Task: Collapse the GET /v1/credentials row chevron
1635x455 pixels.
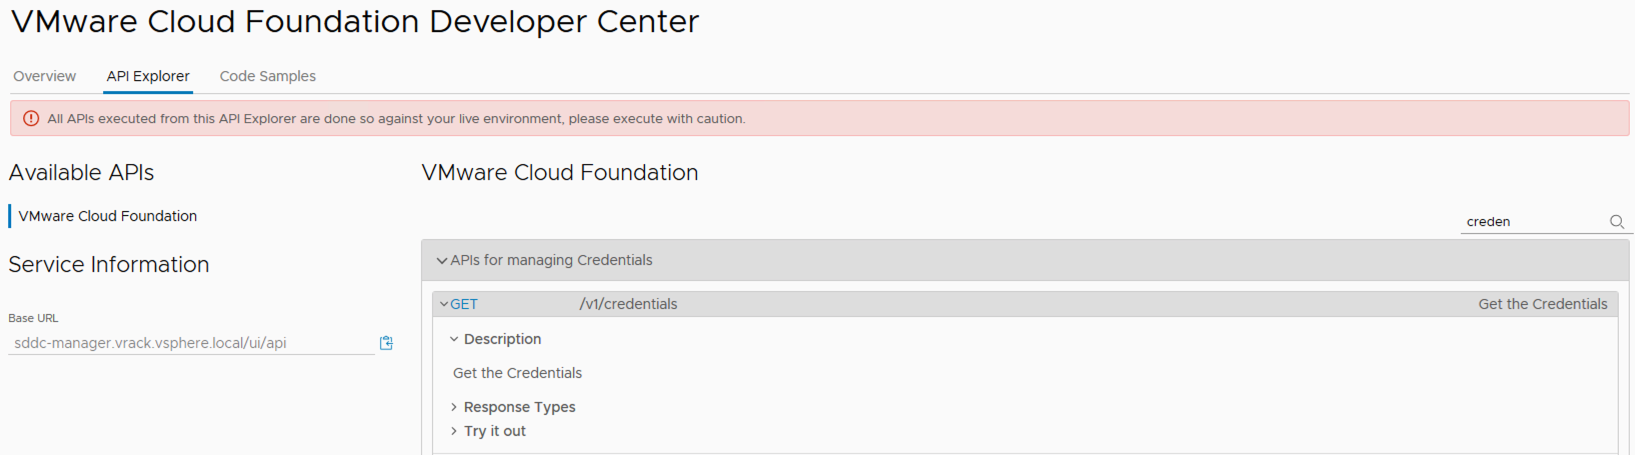Action: tap(444, 304)
